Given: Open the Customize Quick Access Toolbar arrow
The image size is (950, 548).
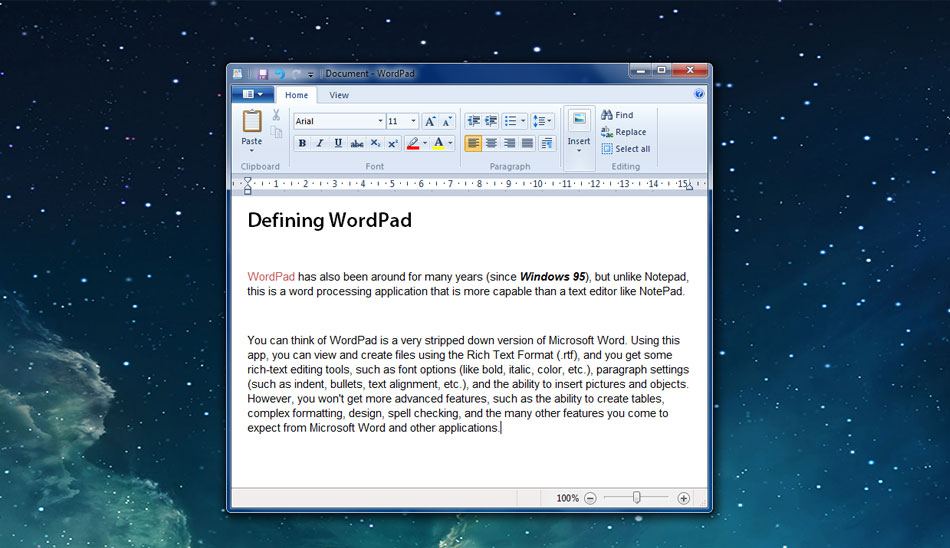Looking at the screenshot, I should [x=310, y=75].
